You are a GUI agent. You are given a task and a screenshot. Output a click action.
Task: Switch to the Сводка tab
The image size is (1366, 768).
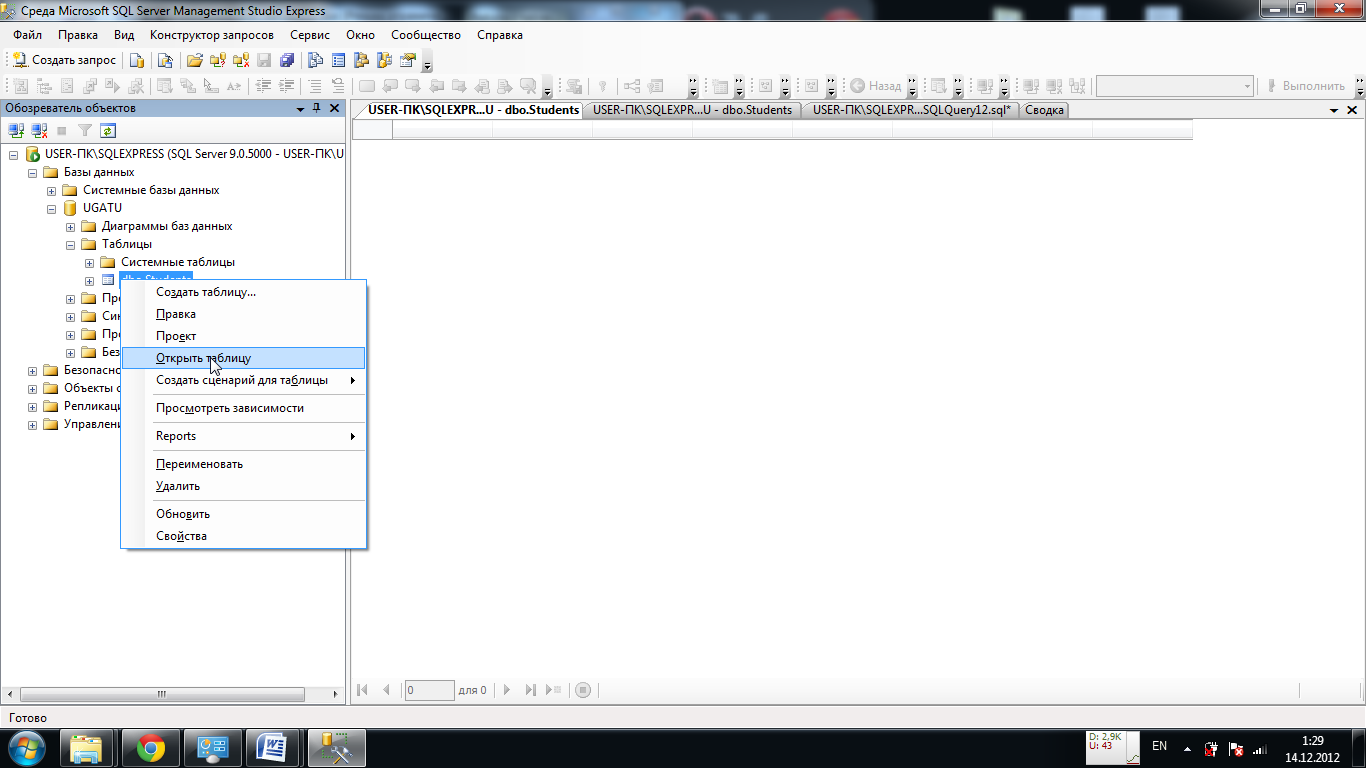tap(1044, 110)
